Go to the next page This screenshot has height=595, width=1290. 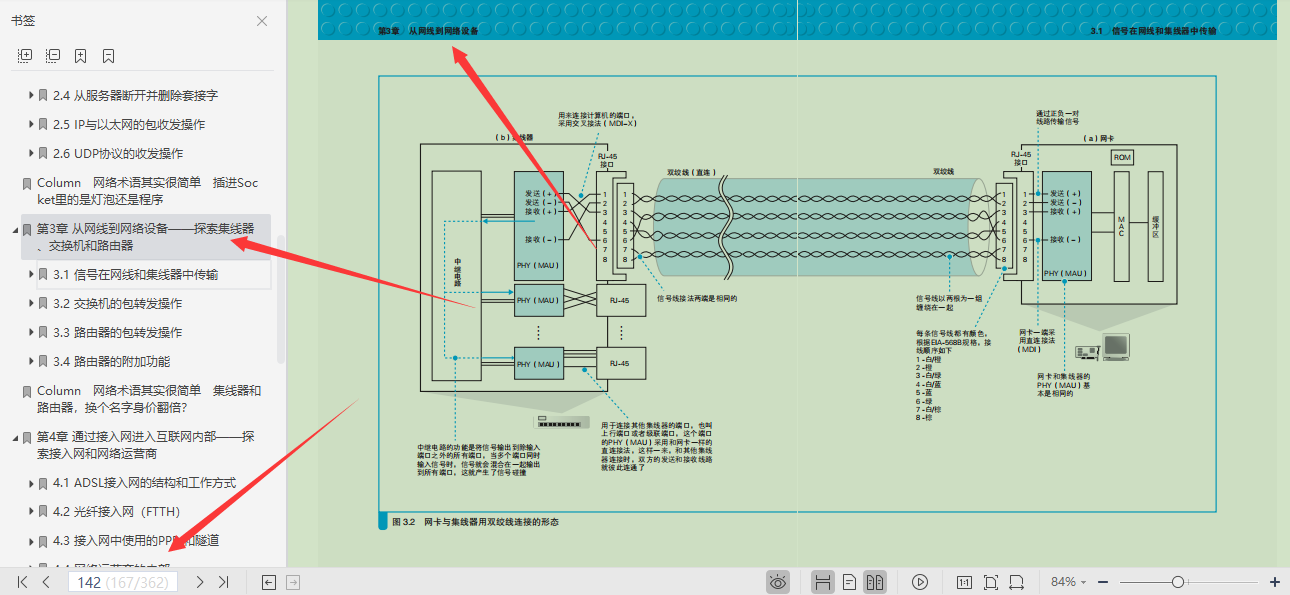tap(200, 582)
